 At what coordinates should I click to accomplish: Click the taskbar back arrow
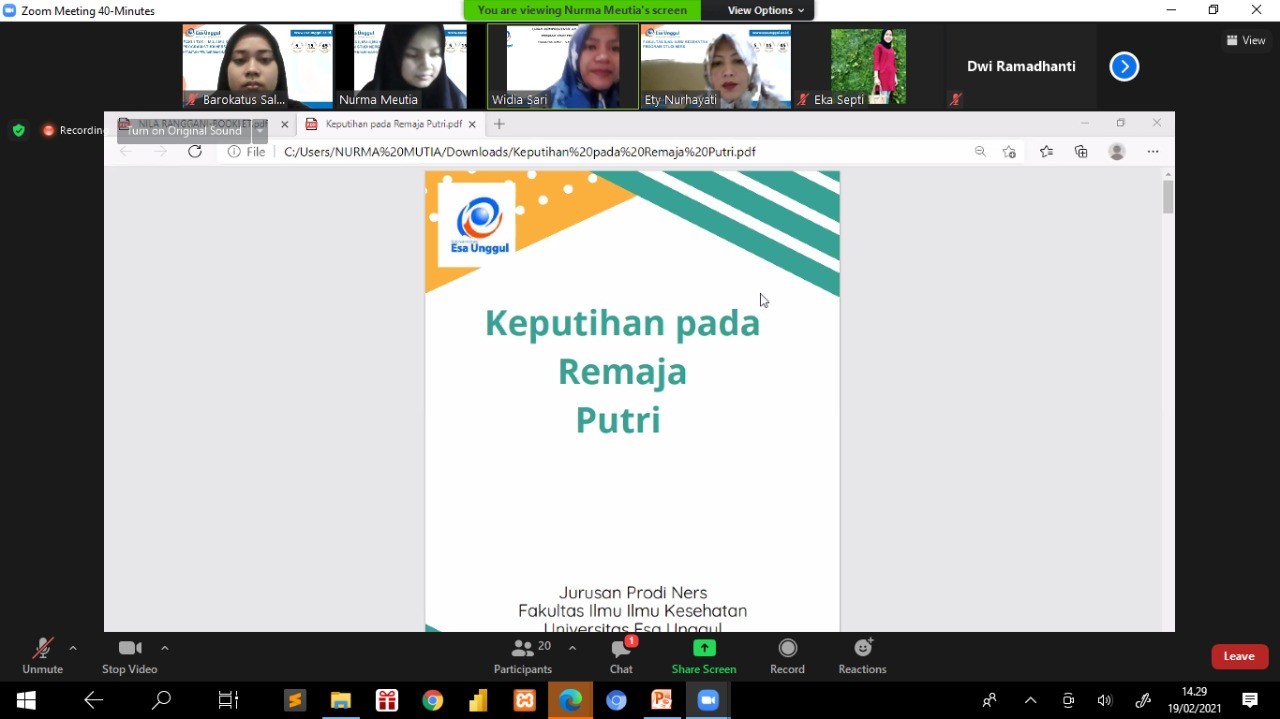click(93, 700)
